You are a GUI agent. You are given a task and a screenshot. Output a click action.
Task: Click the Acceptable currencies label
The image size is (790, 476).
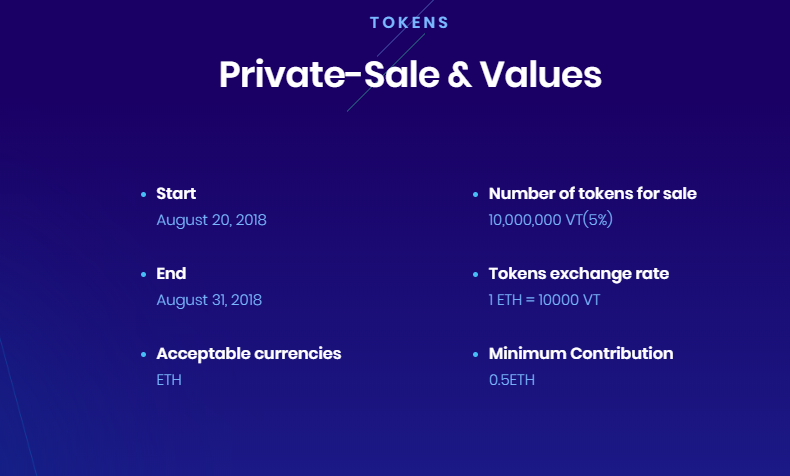pyautogui.click(x=249, y=354)
